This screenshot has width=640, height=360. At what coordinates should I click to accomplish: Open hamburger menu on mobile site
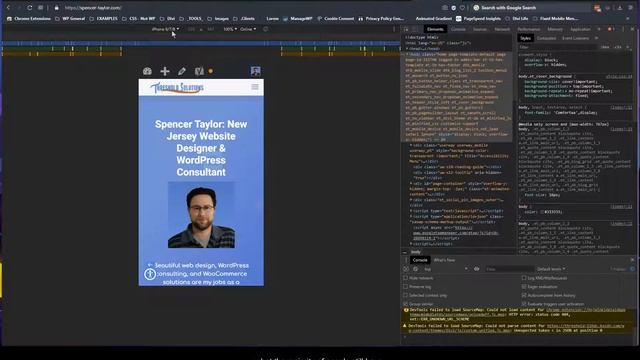(255, 87)
